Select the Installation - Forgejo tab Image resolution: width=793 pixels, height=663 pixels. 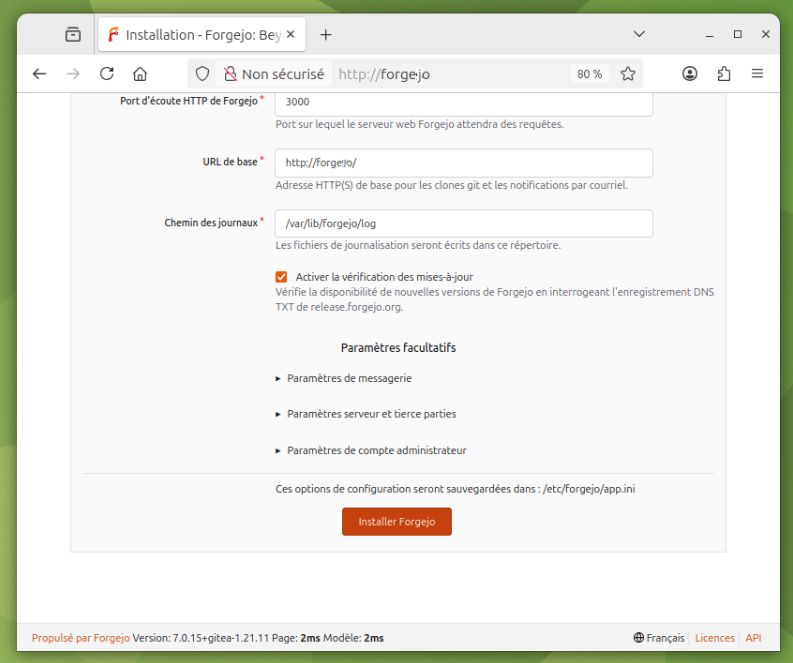[x=202, y=34]
